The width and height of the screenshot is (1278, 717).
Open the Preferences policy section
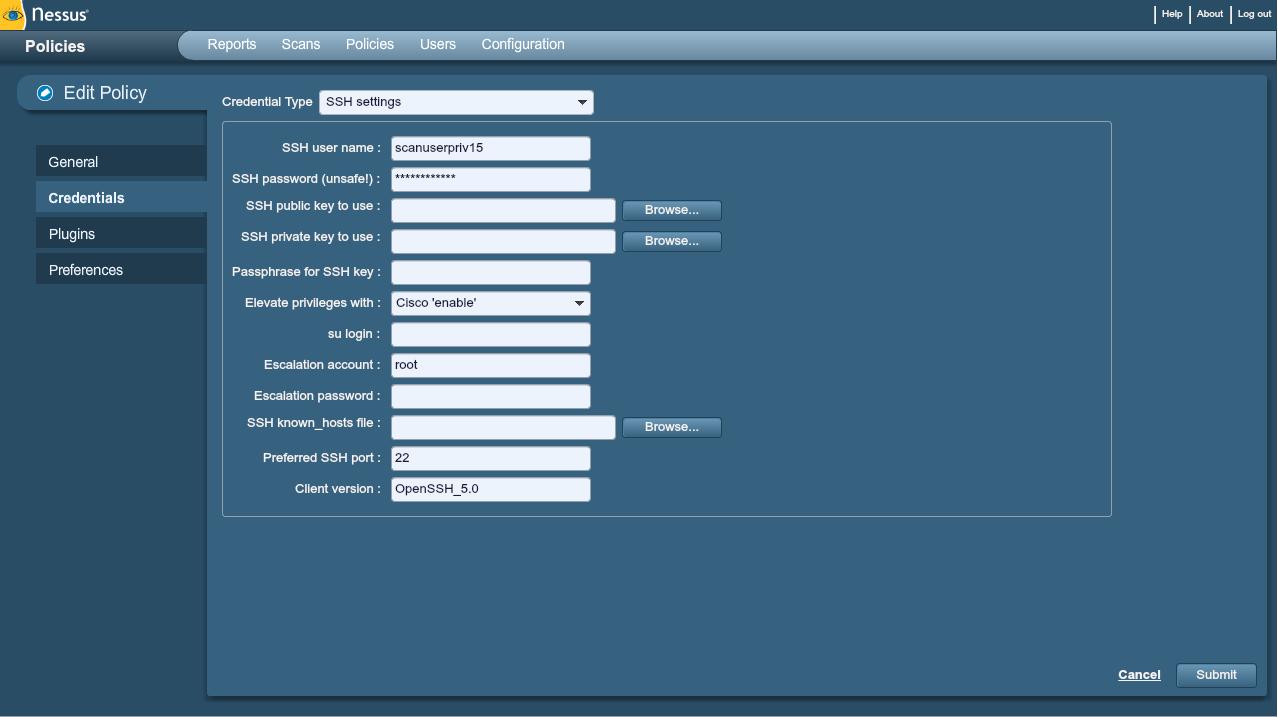click(121, 270)
